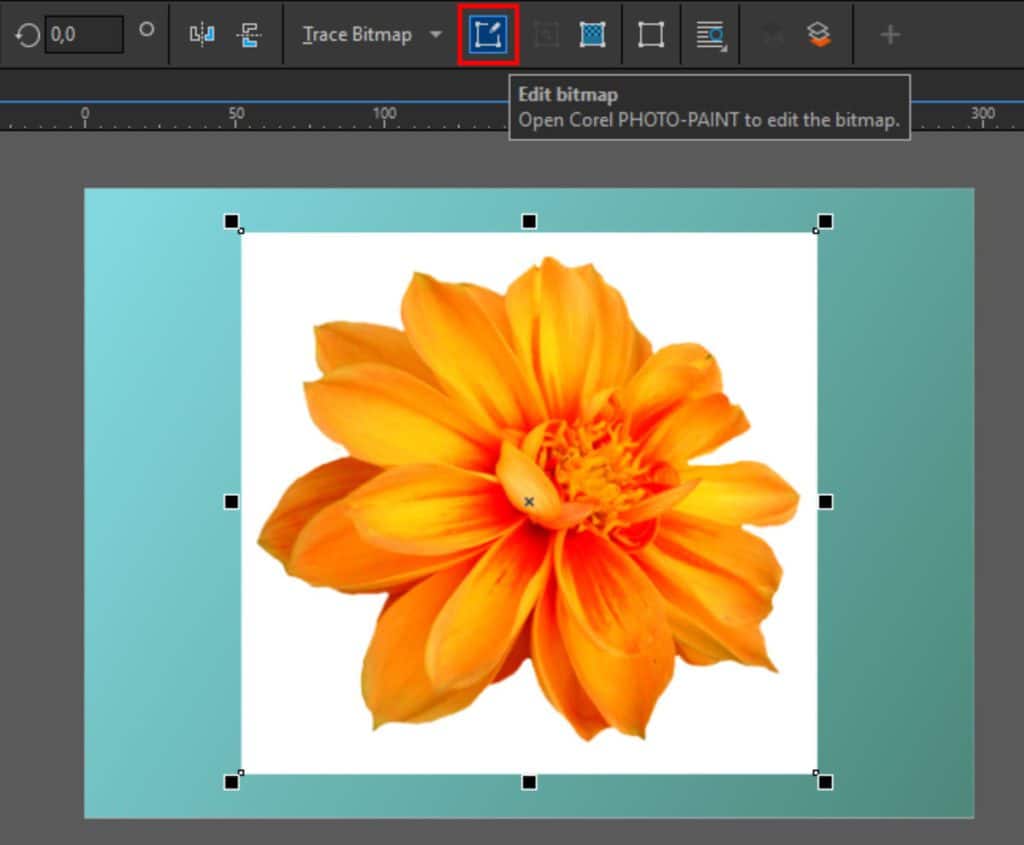Open the Trace Bitmap dropdown arrow
The image size is (1024, 845).
(x=433, y=35)
